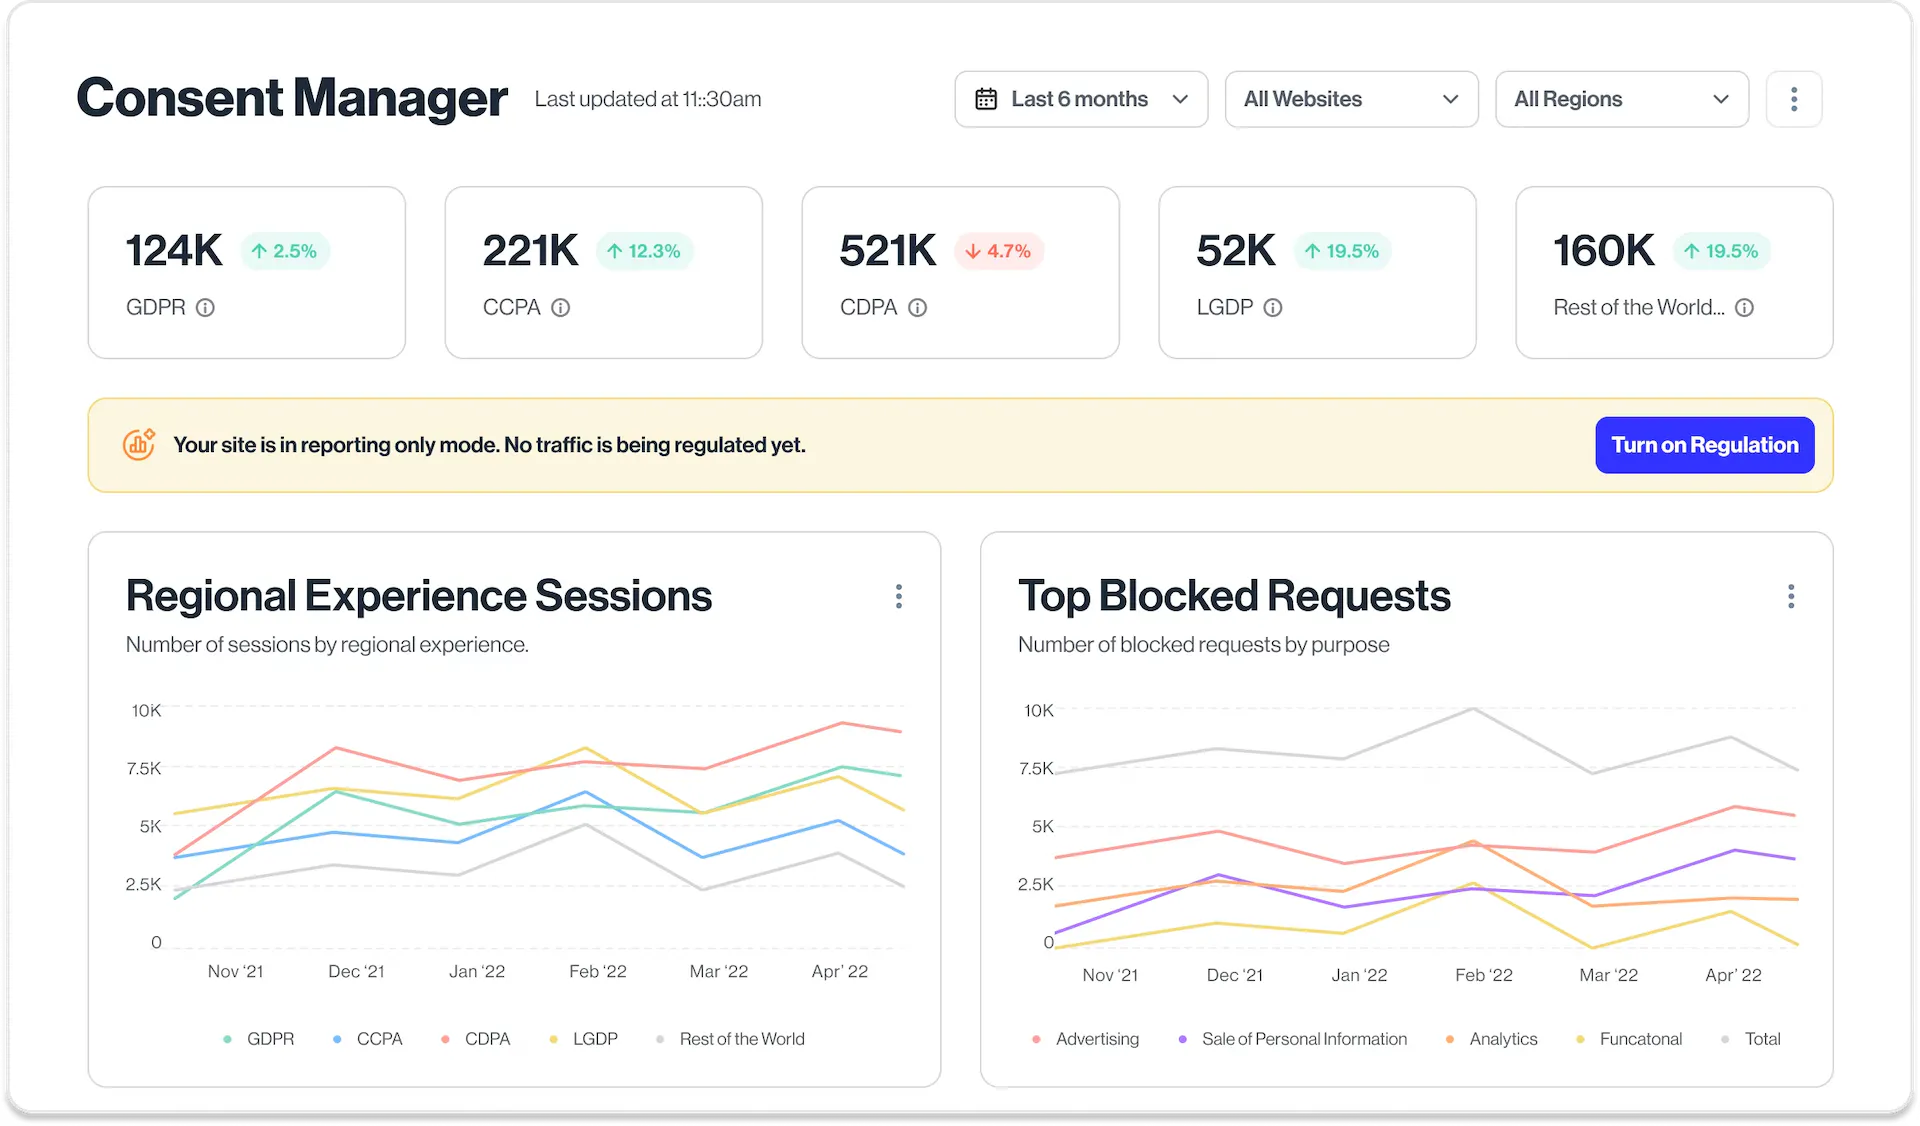The image size is (1920, 1126).
Task: Click the Regional Experience Sessions heading
Action: [x=419, y=596]
